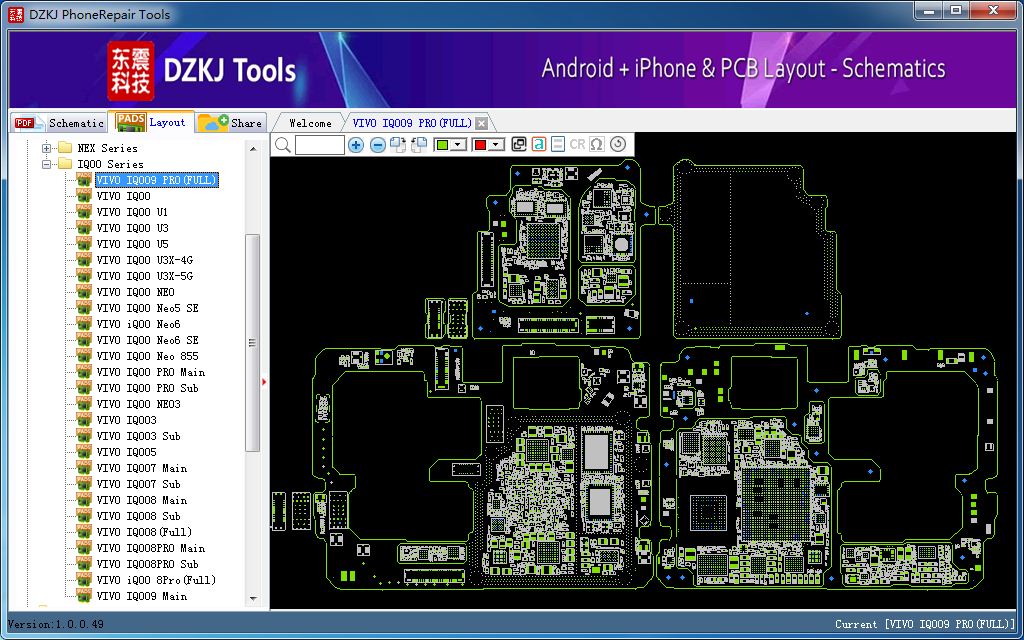Select VIVO iQOO Neo6 entry
Viewport: 1024px width, 640px height.
138,324
